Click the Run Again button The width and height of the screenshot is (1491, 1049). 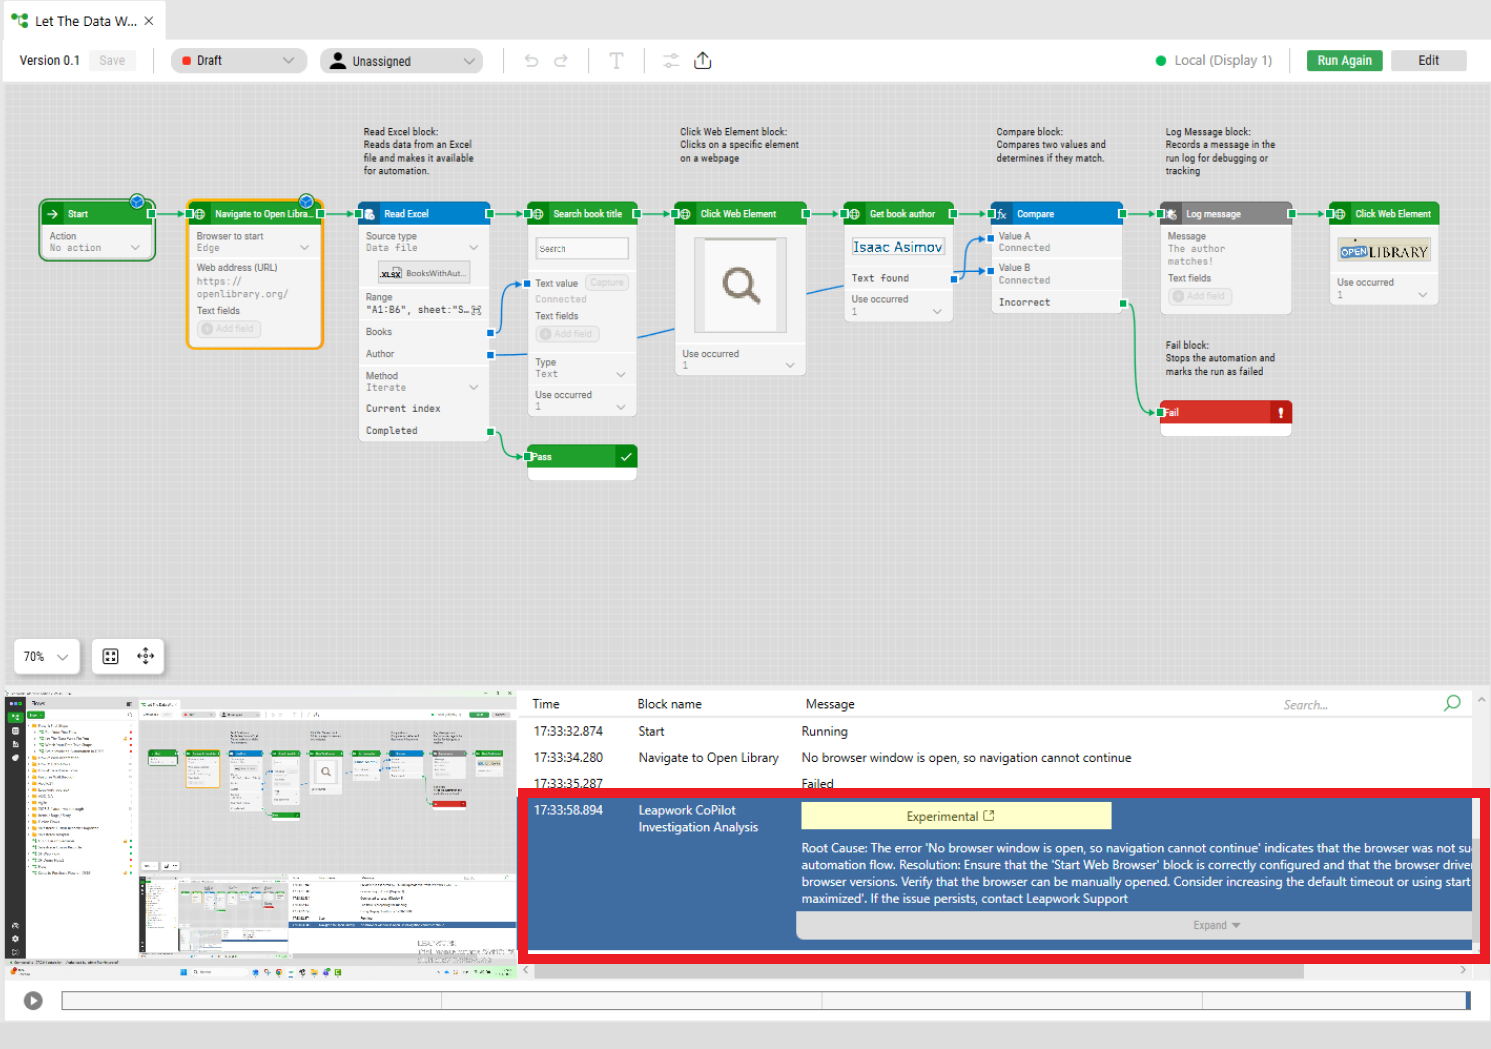tap(1344, 60)
